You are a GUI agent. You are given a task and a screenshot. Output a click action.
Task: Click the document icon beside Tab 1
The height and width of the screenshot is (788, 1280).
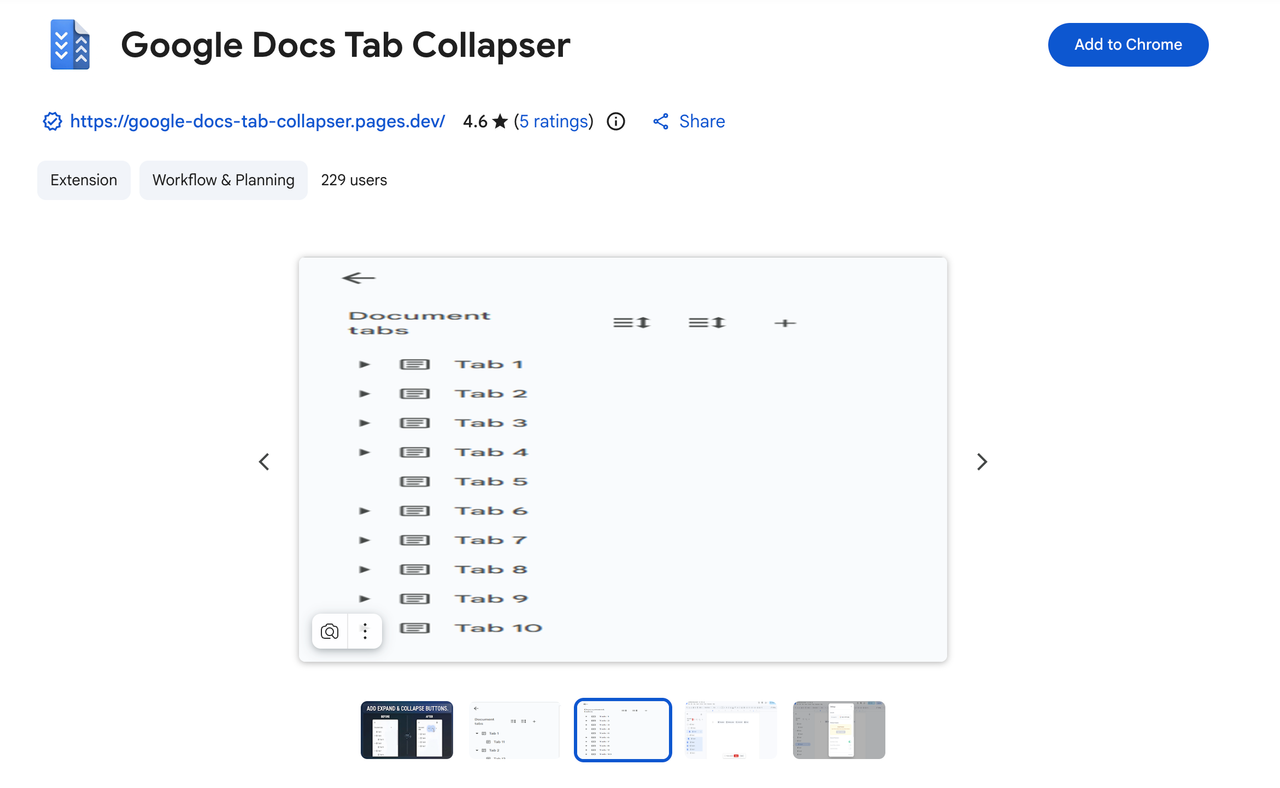click(x=415, y=365)
